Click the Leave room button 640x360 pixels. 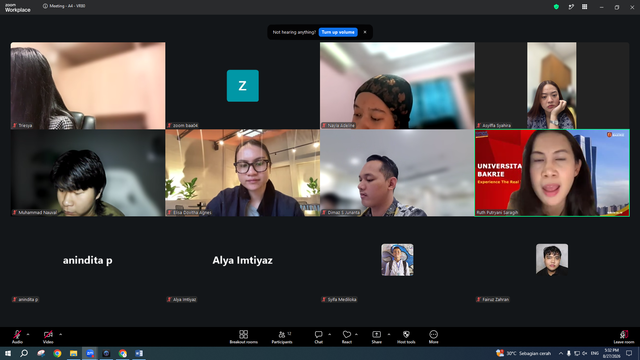click(x=624, y=337)
